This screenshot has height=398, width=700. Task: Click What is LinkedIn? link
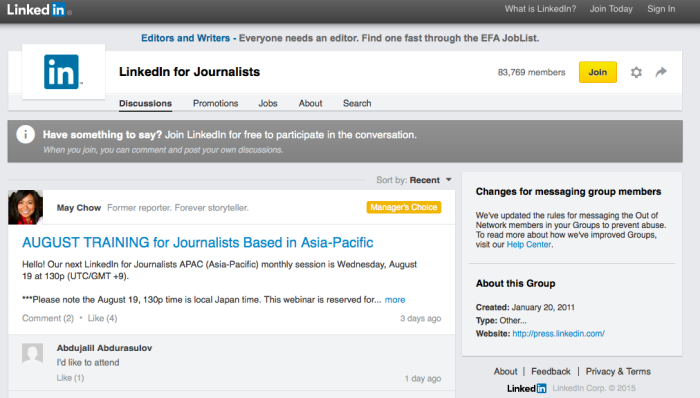pyautogui.click(x=540, y=9)
